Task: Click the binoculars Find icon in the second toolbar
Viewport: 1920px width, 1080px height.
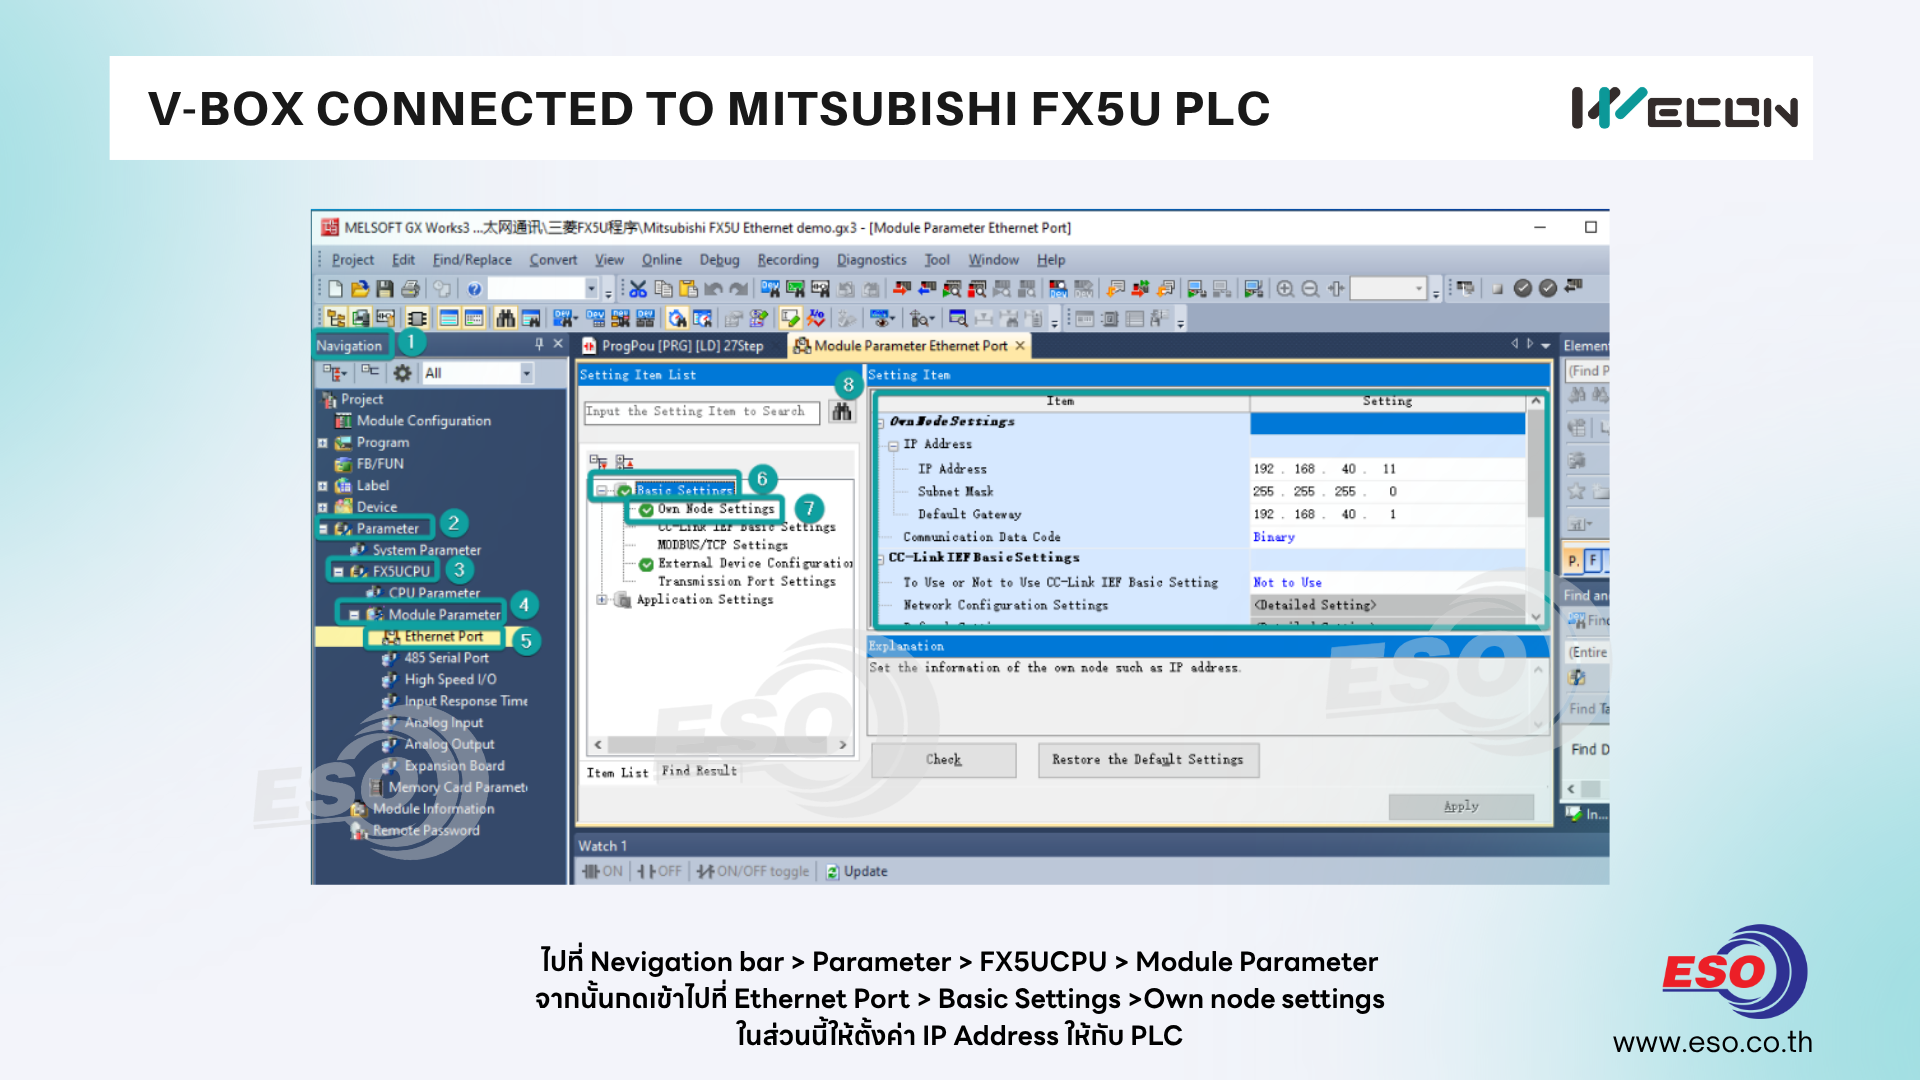Action: point(505,319)
